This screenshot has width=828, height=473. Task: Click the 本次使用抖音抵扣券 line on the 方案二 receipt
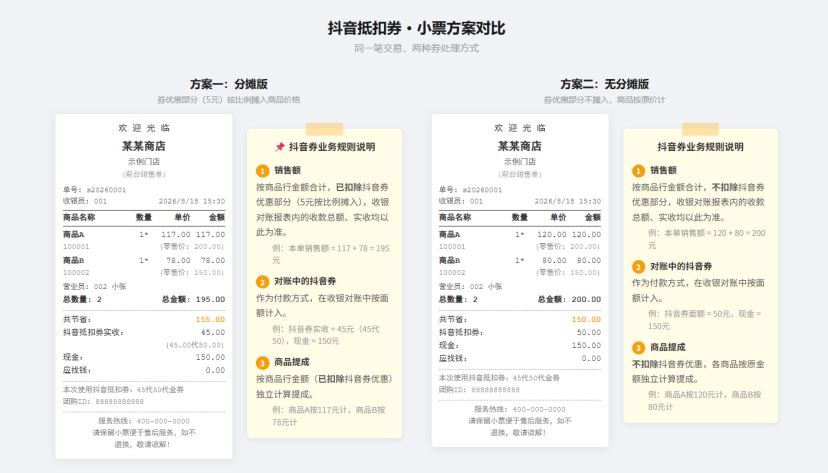(500, 378)
